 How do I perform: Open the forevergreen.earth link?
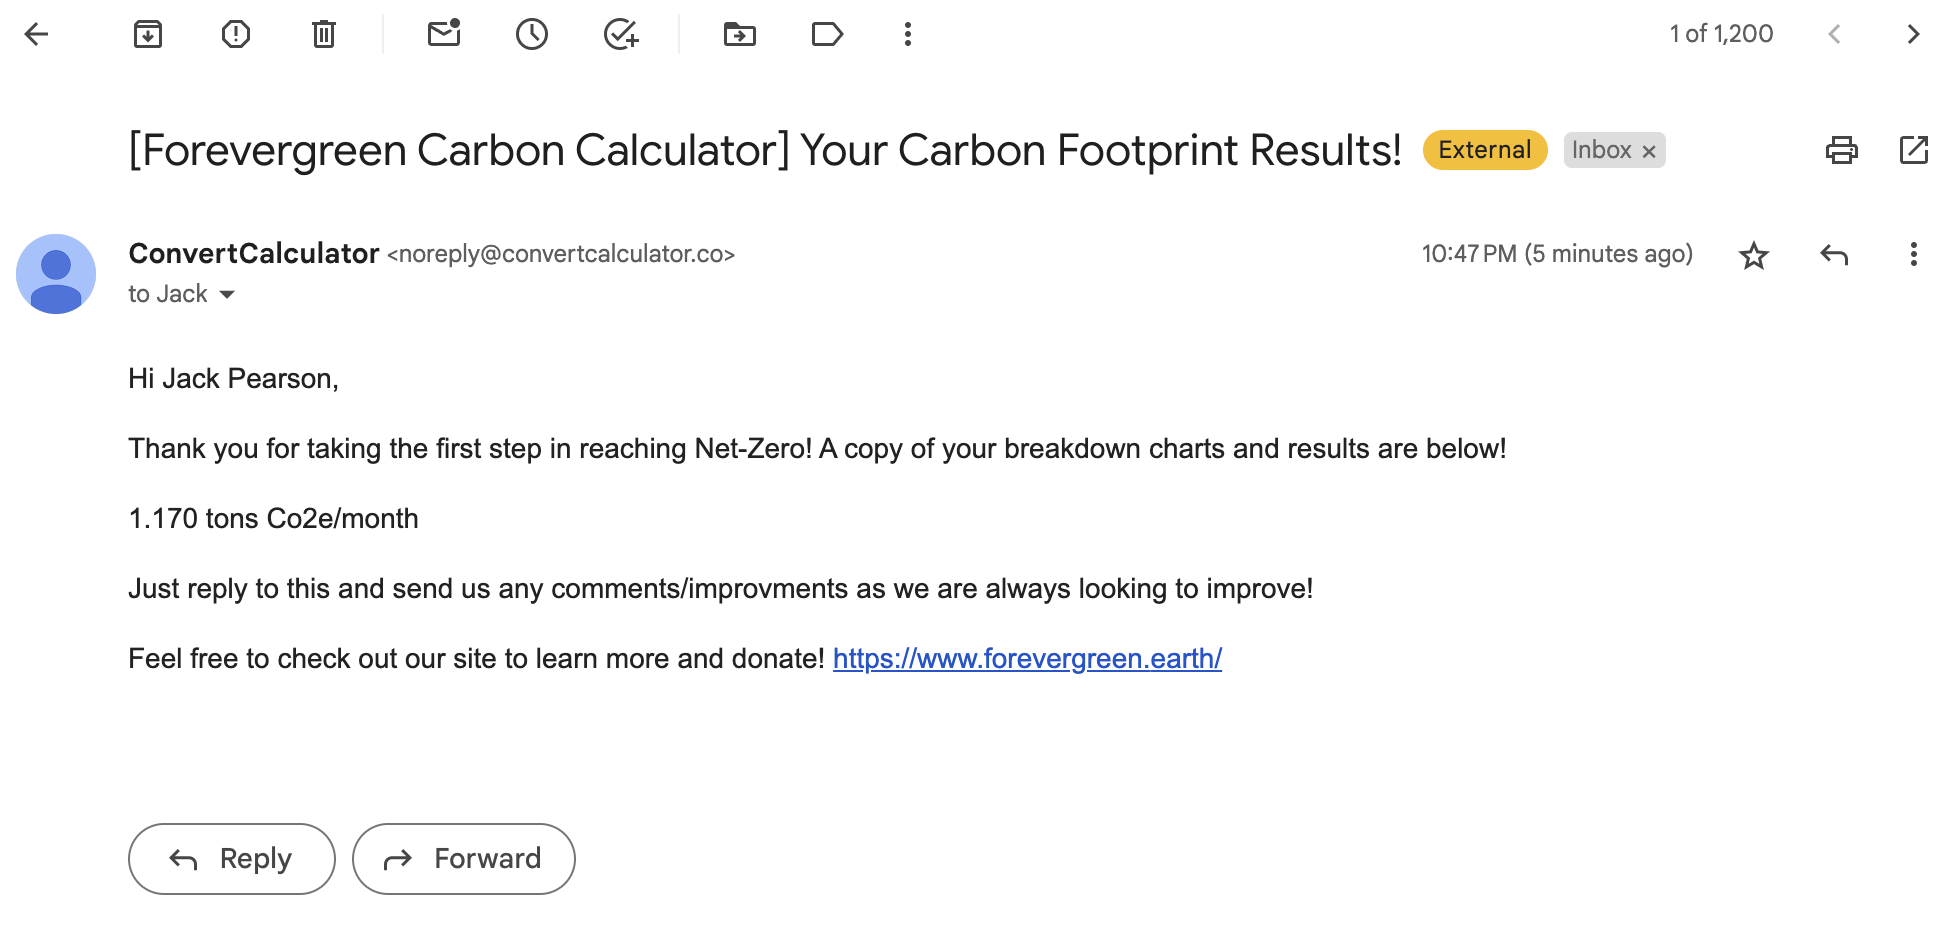click(1027, 659)
